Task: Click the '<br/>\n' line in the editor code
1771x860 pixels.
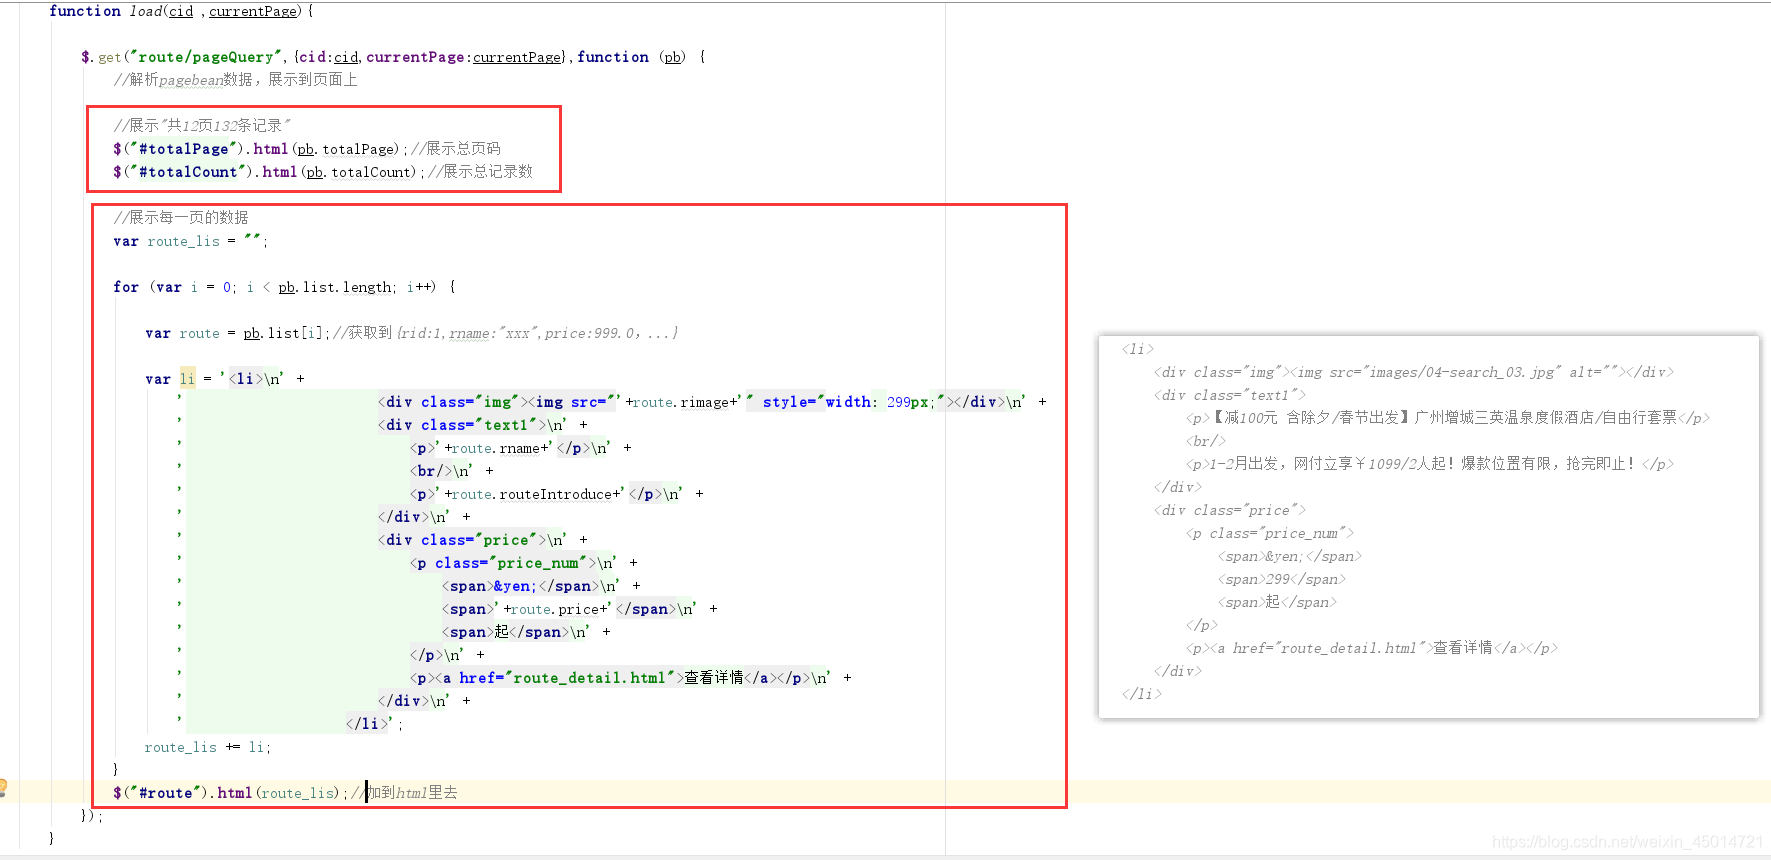Action: (x=451, y=471)
